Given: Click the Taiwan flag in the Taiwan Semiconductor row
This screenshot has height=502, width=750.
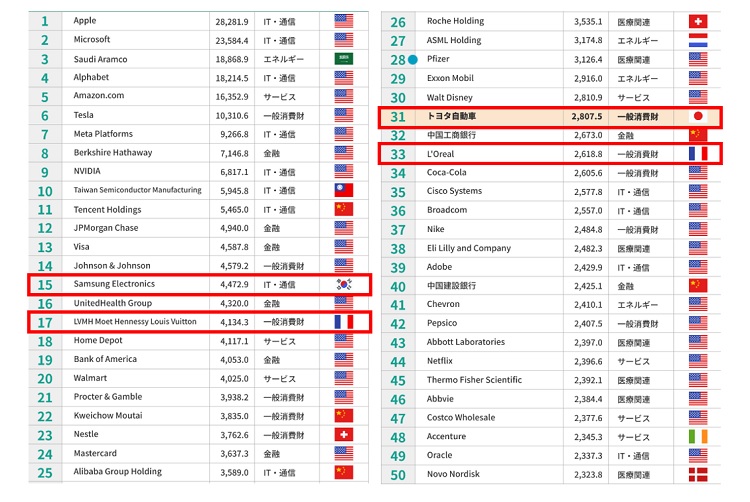Looking at the screenshot, I should (343, 190).
